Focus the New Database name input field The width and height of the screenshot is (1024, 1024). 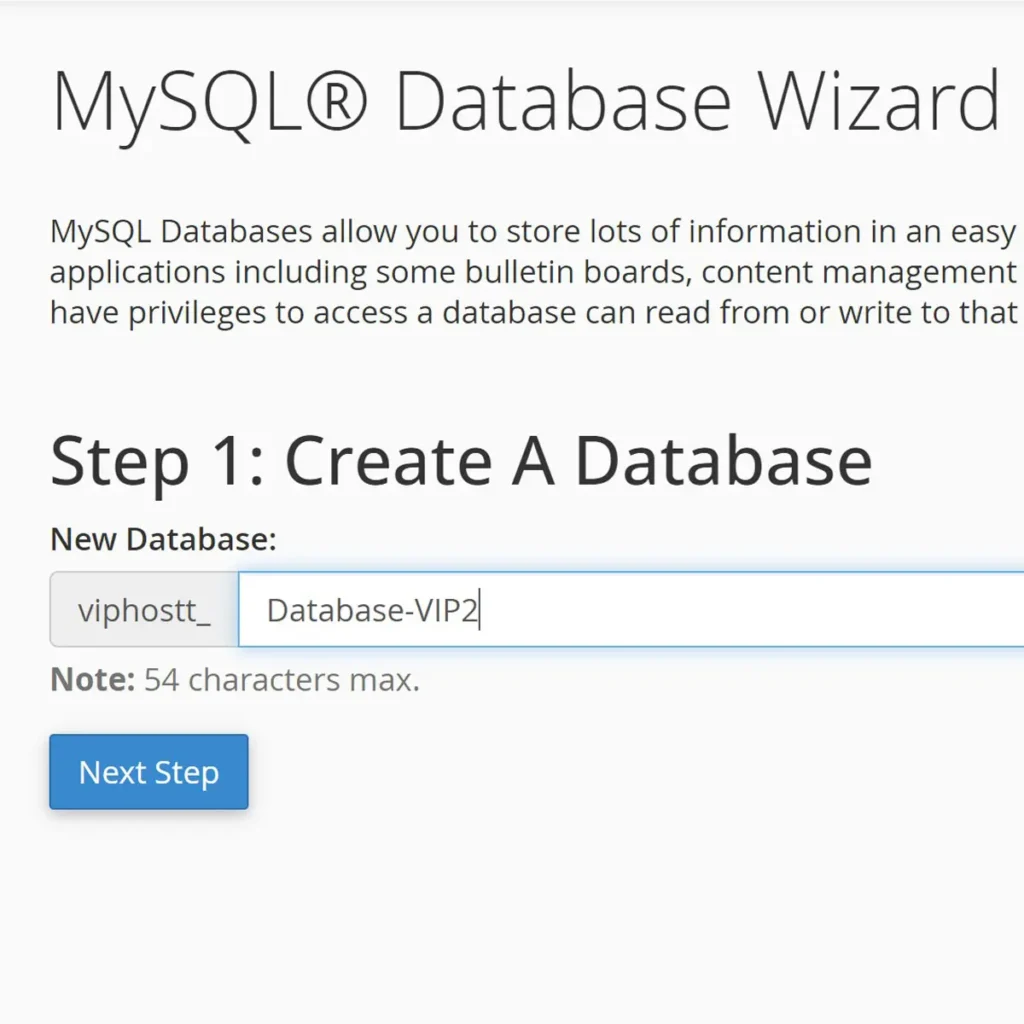click(631, 609)
